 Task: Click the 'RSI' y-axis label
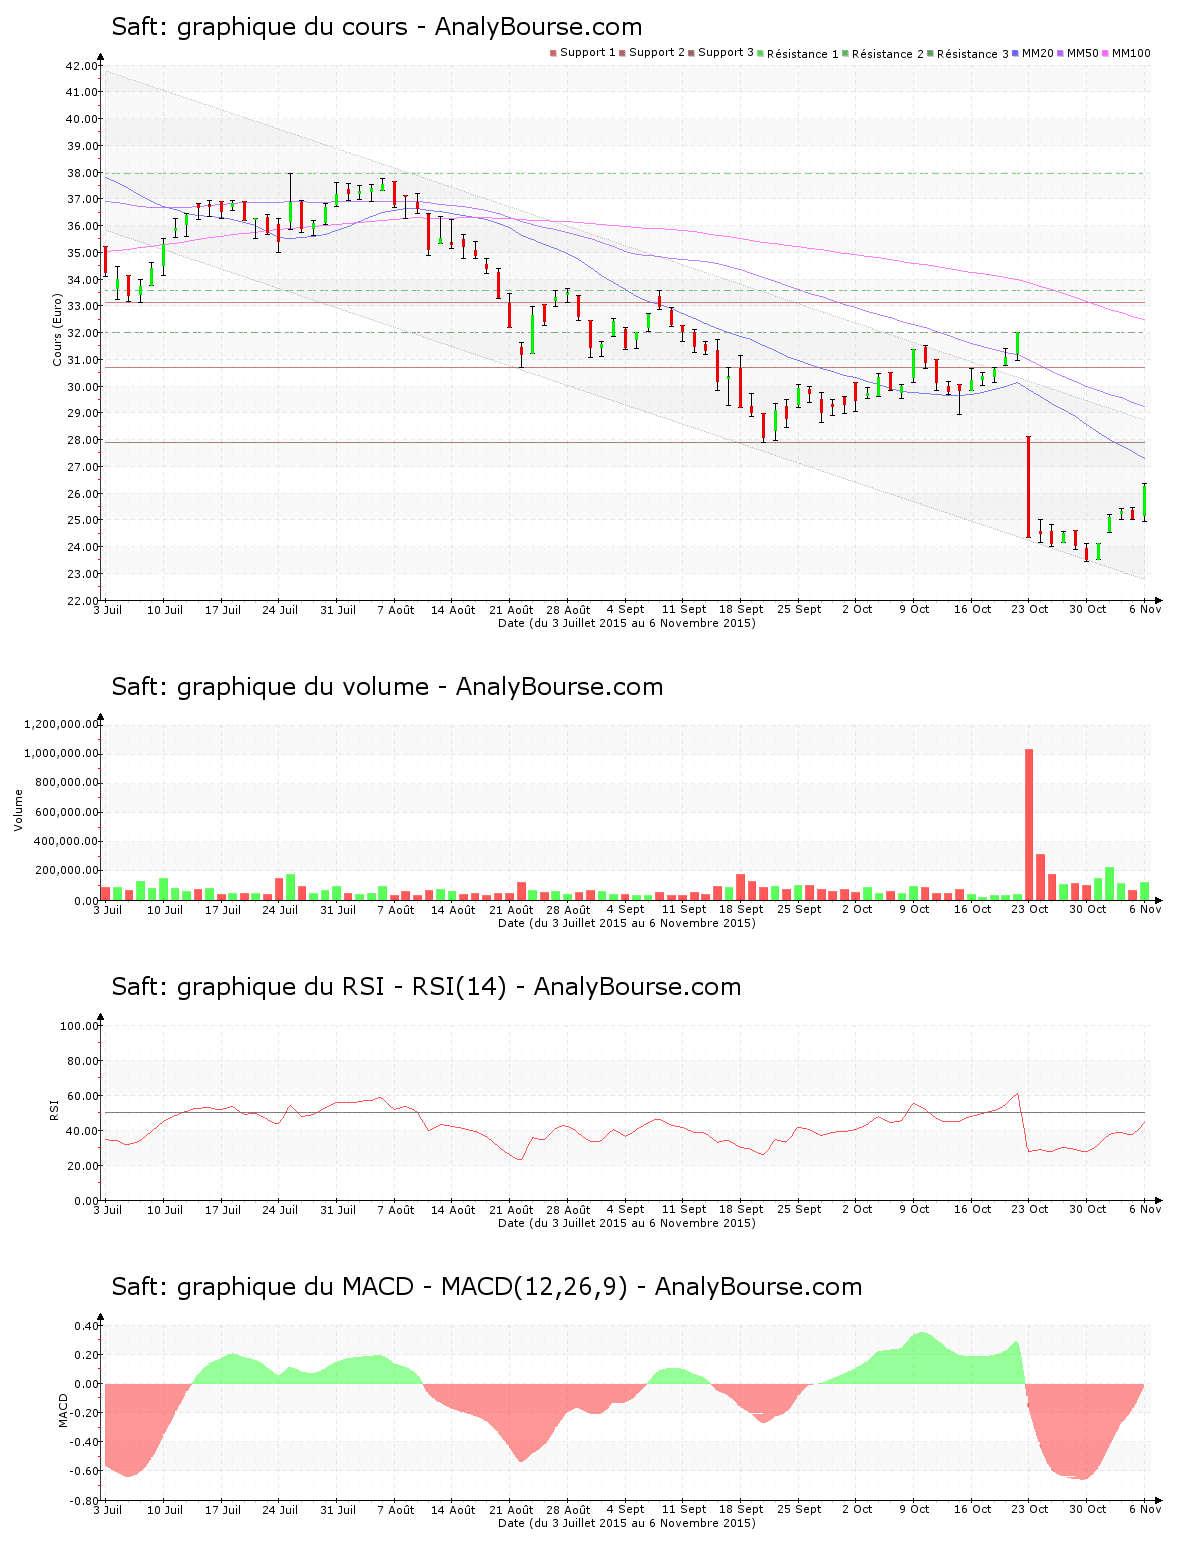click(x=55, y=1109)
